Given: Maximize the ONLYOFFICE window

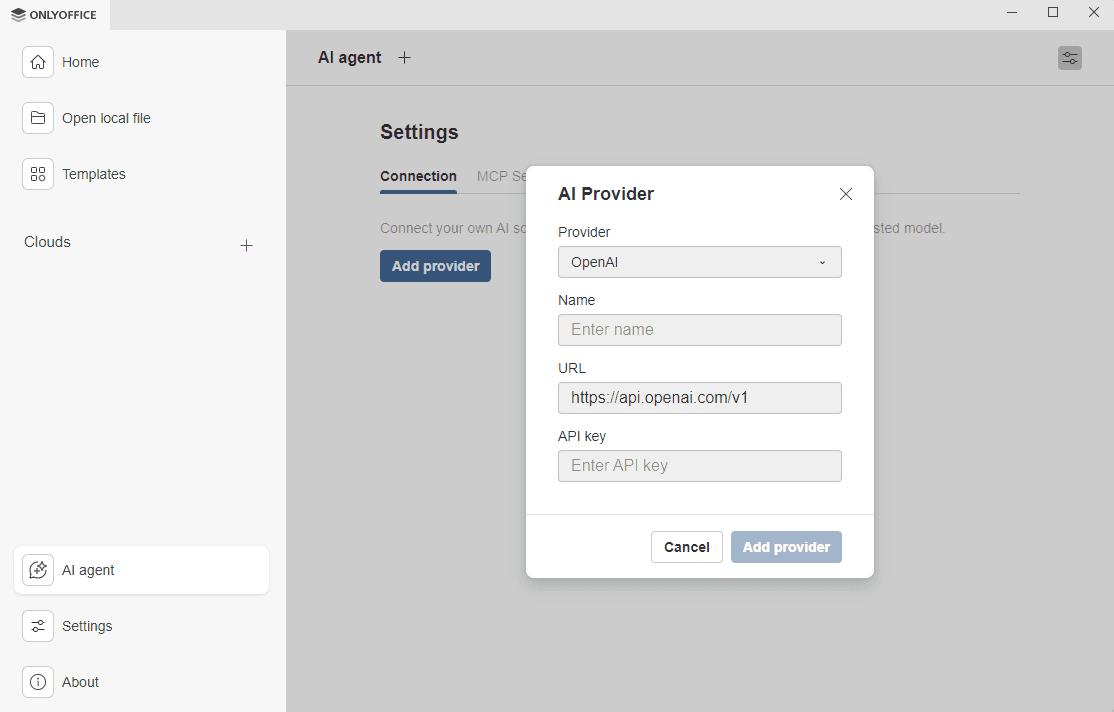Looking at the screenshot, I should pos(1053,12).
